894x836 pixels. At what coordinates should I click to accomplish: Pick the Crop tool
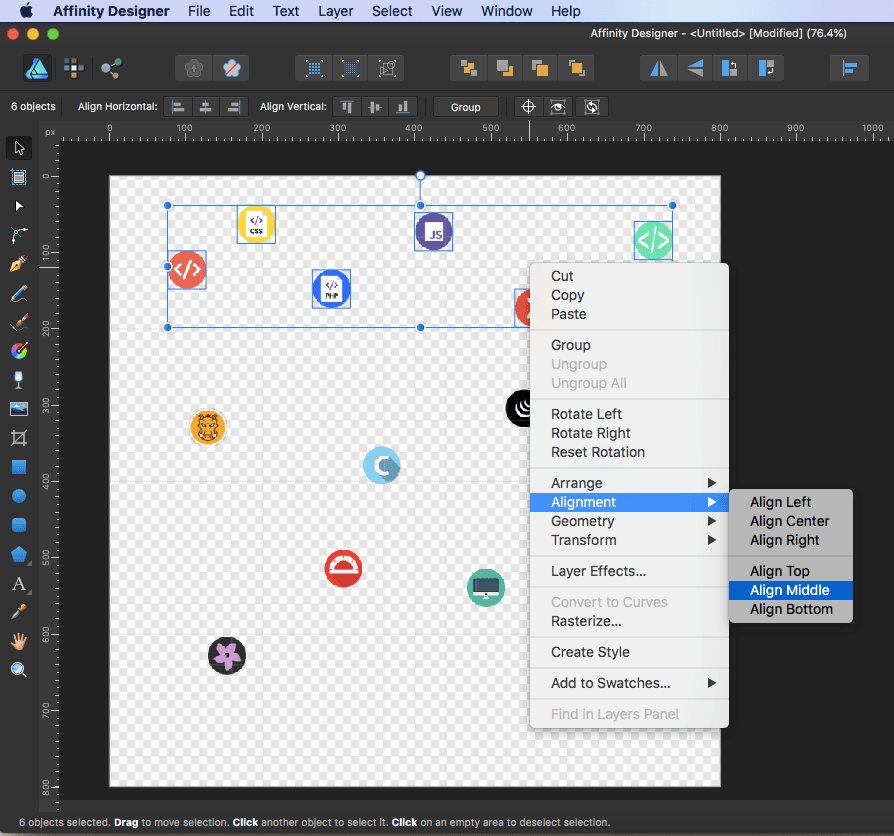(18, 438)
